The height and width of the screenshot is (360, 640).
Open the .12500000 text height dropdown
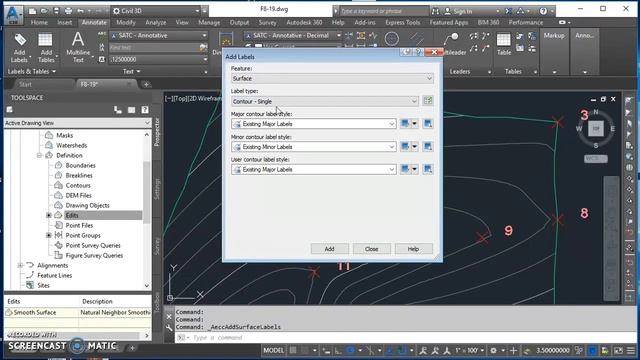point(158,60)
